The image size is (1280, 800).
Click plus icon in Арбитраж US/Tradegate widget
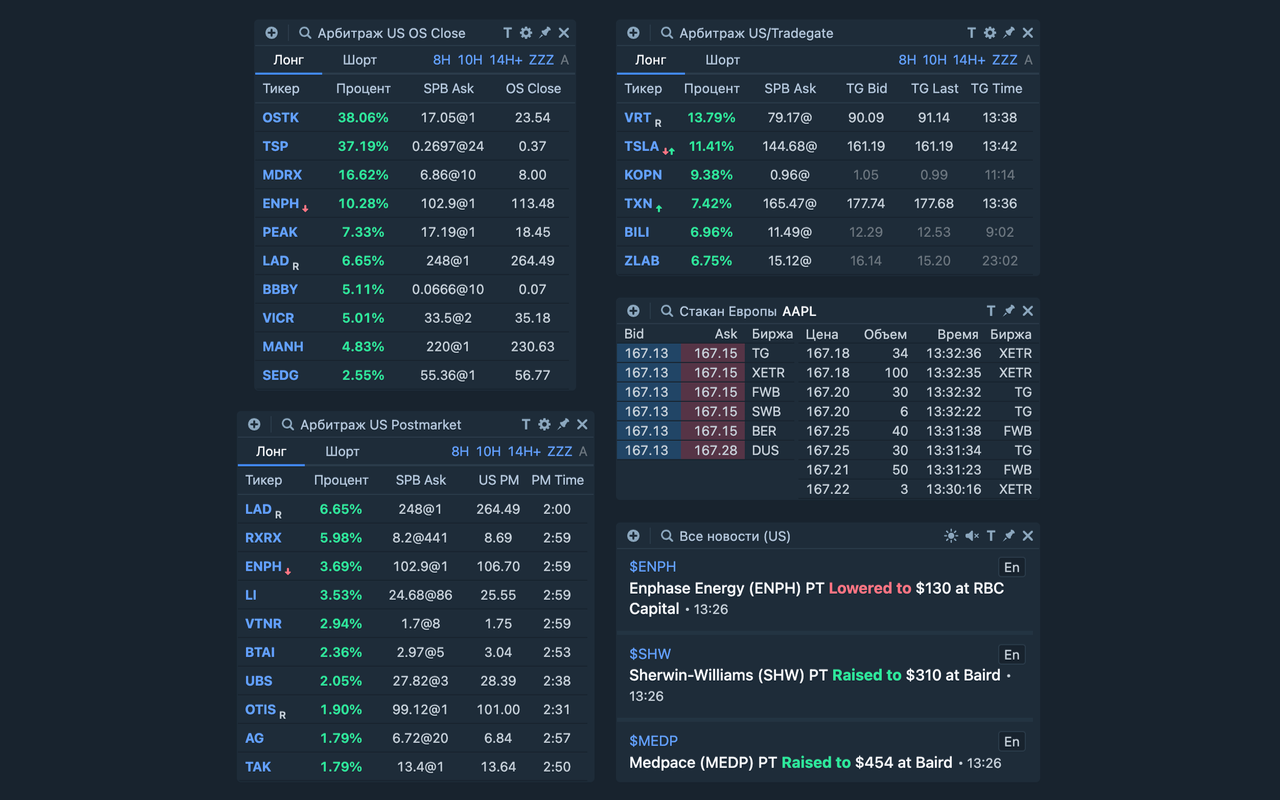pos(633,33)
